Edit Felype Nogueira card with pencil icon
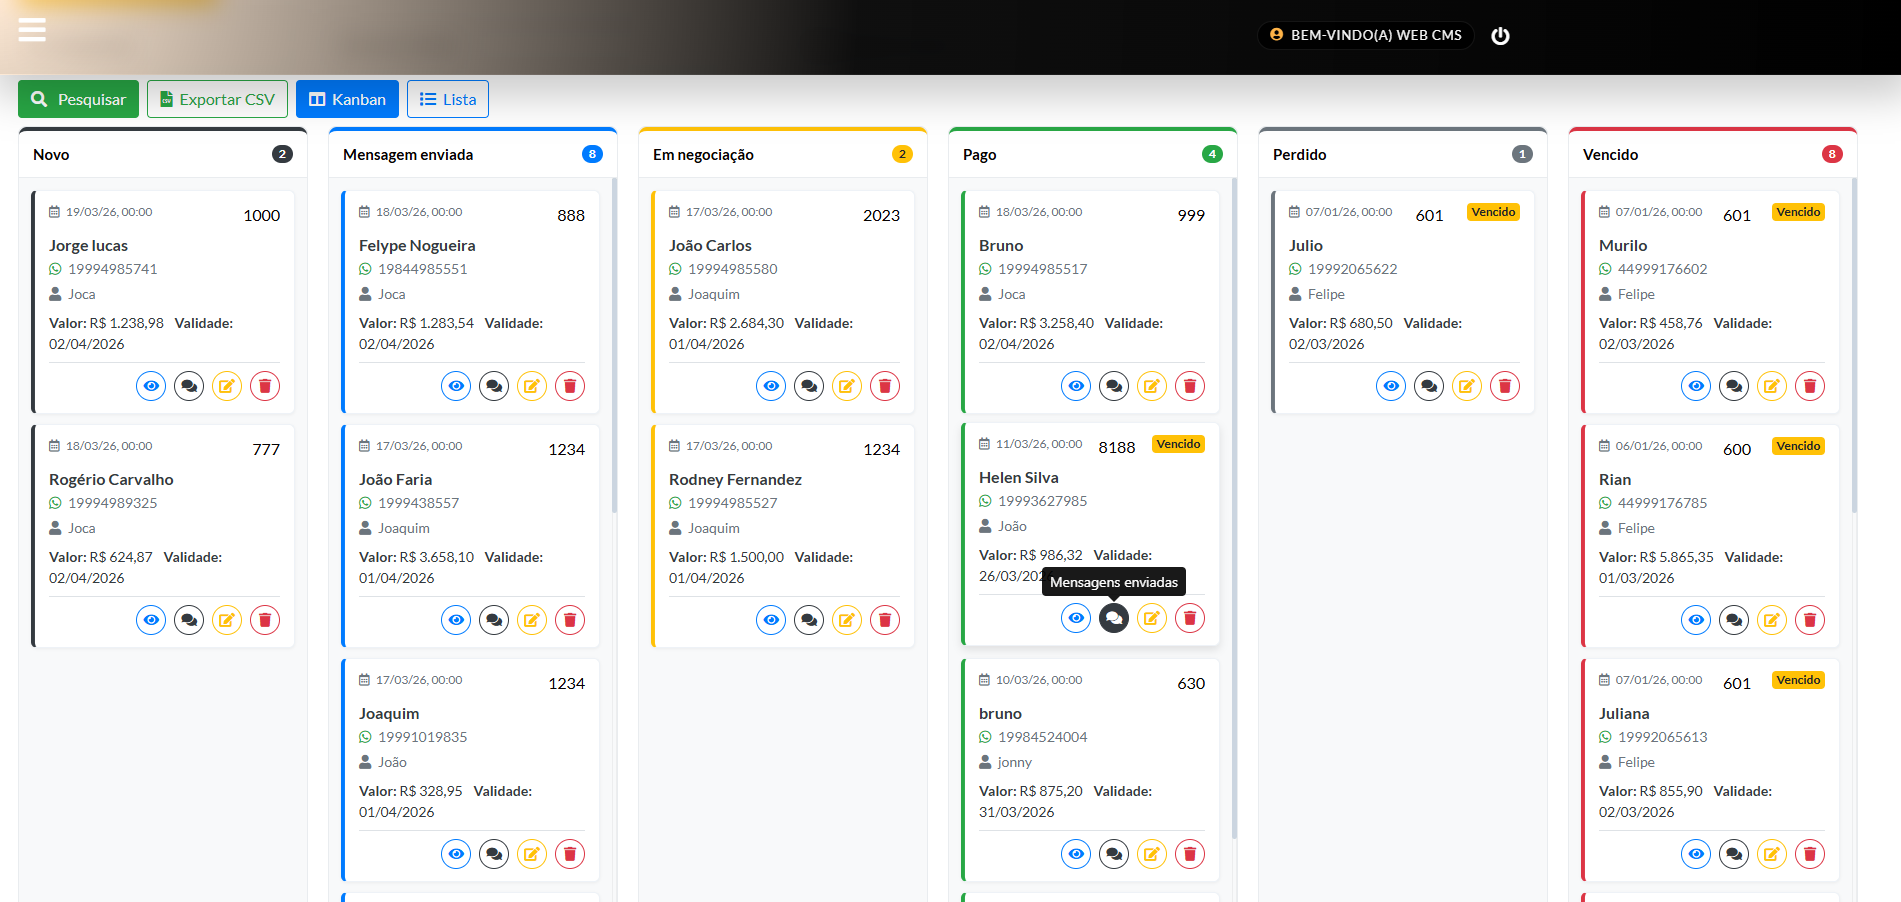Image resolution: width=1901 pixels, height=902 pixels. pos(532,386)
